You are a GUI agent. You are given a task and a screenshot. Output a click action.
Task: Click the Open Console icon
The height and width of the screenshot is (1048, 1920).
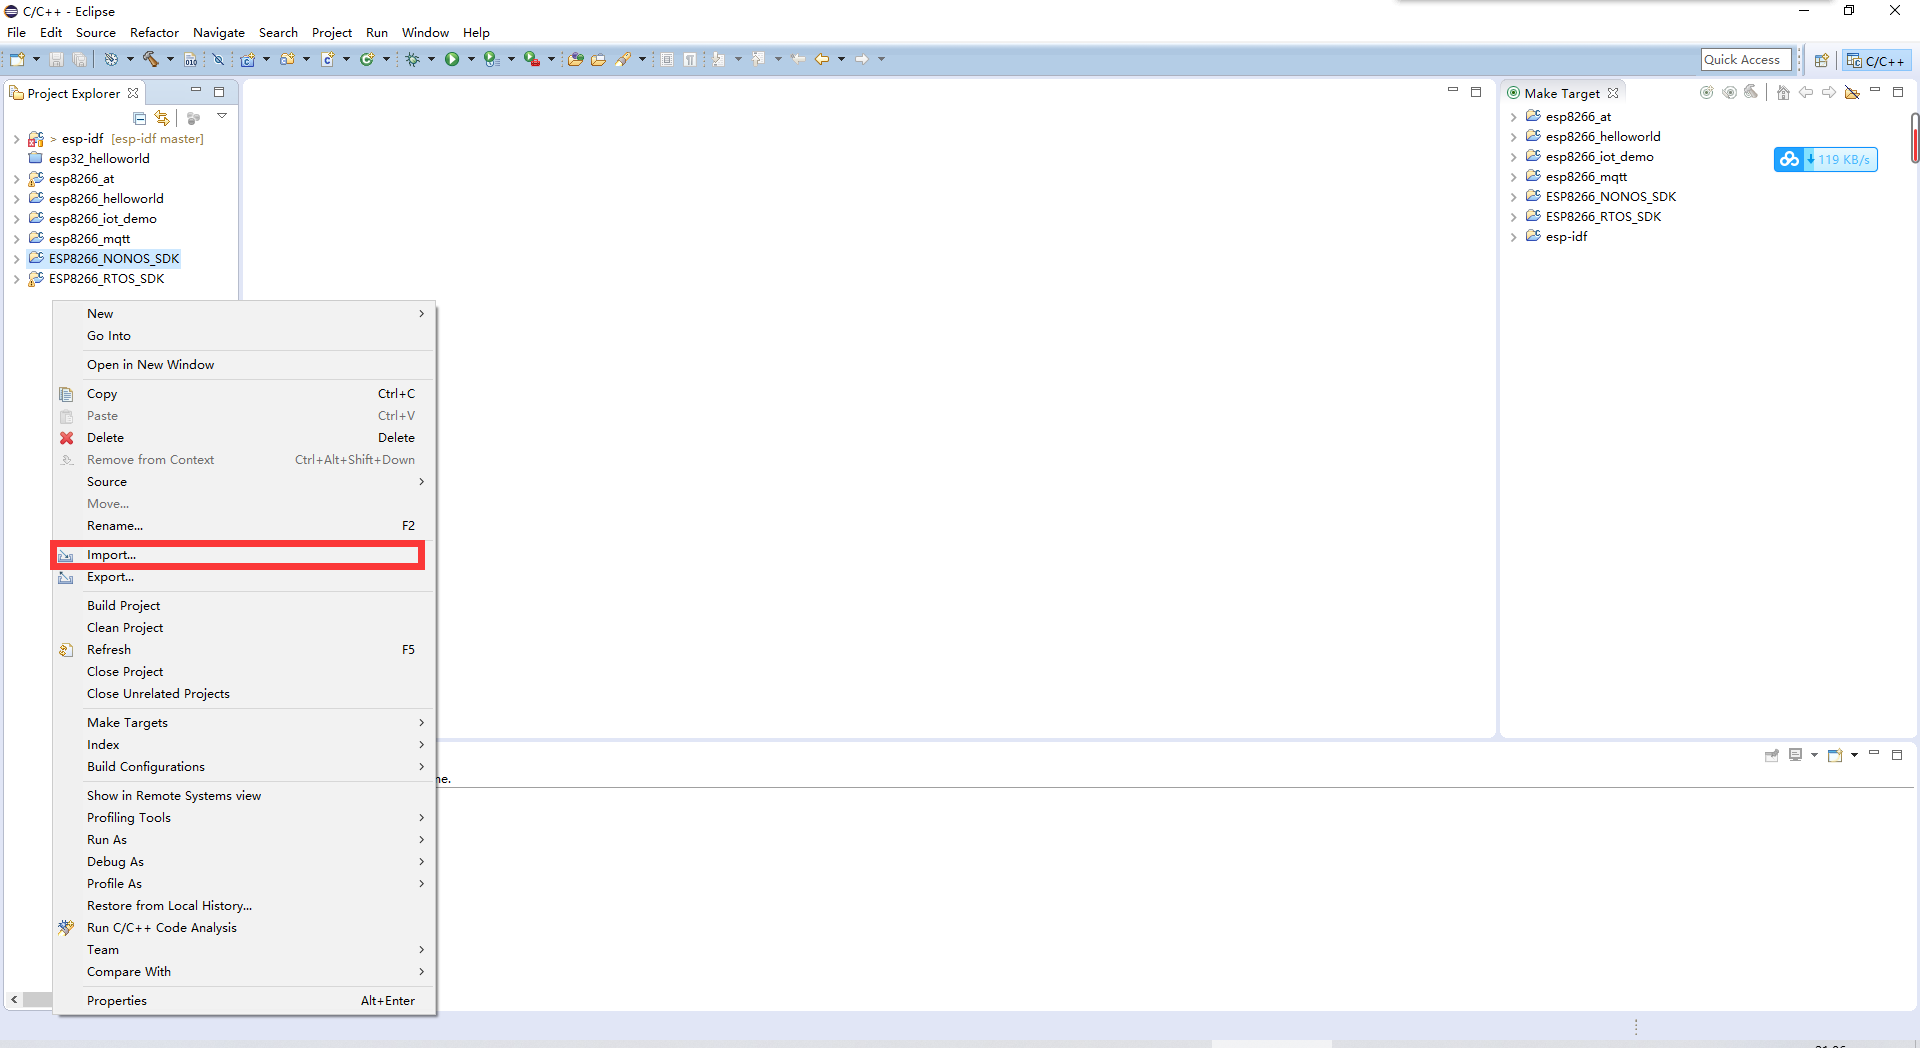(1835, 756)
